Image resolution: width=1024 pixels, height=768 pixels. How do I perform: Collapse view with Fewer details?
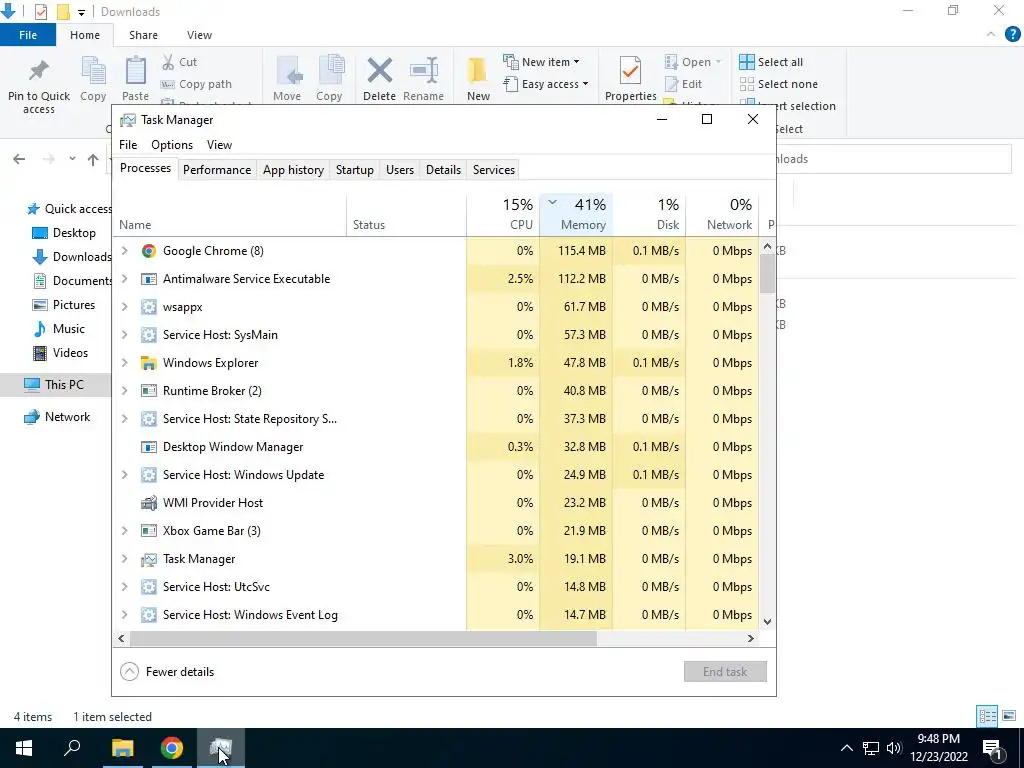[x=167, y=671]
